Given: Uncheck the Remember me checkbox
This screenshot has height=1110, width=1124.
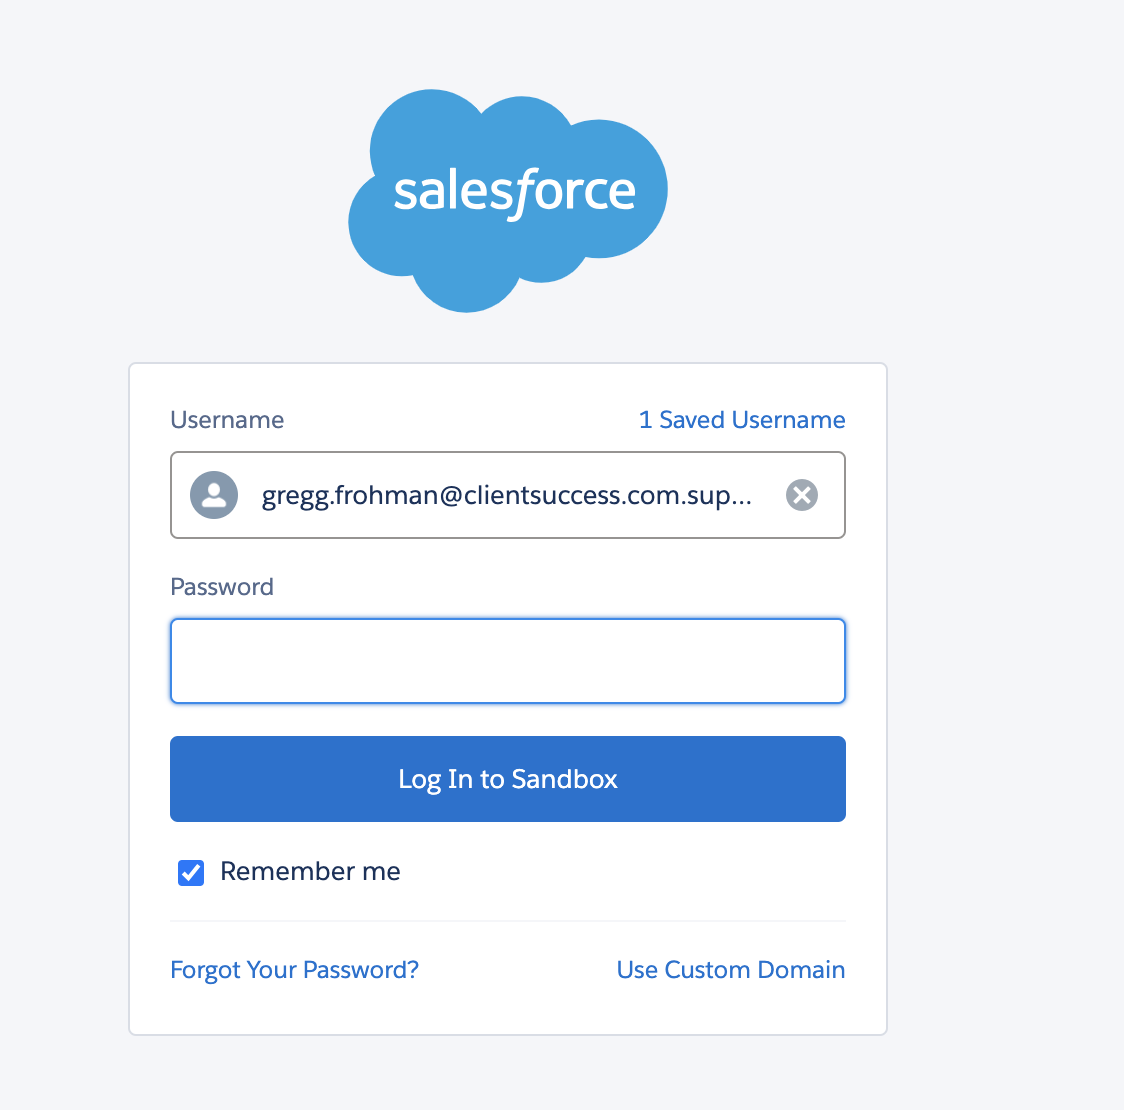Looking at the screenshot, I should click(x=191, y=873).
